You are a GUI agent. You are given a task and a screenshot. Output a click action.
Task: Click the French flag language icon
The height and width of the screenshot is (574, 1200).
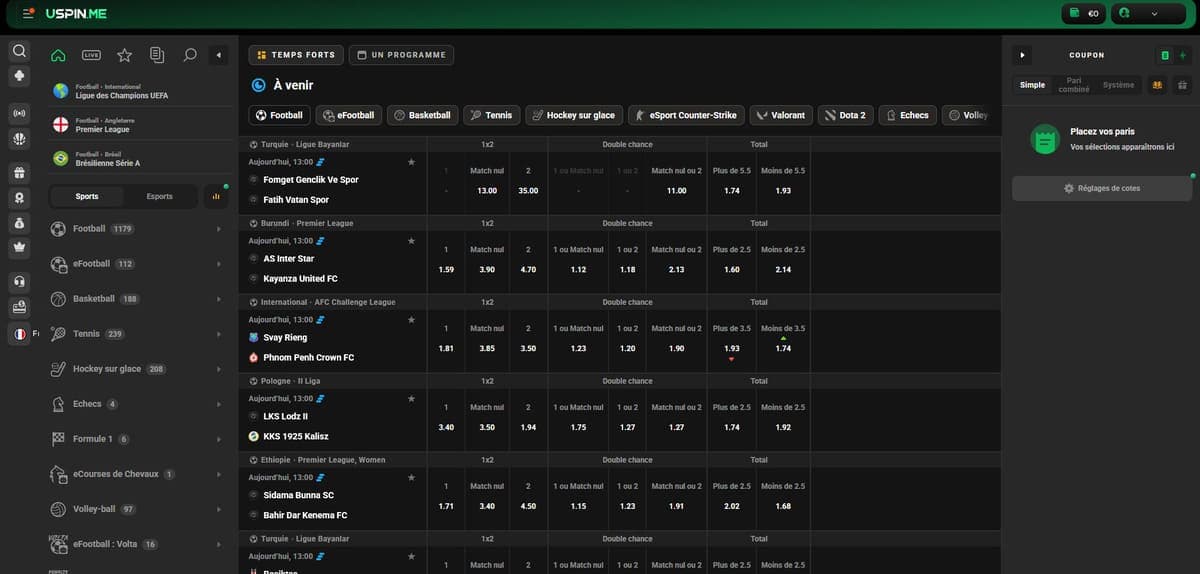20,334
